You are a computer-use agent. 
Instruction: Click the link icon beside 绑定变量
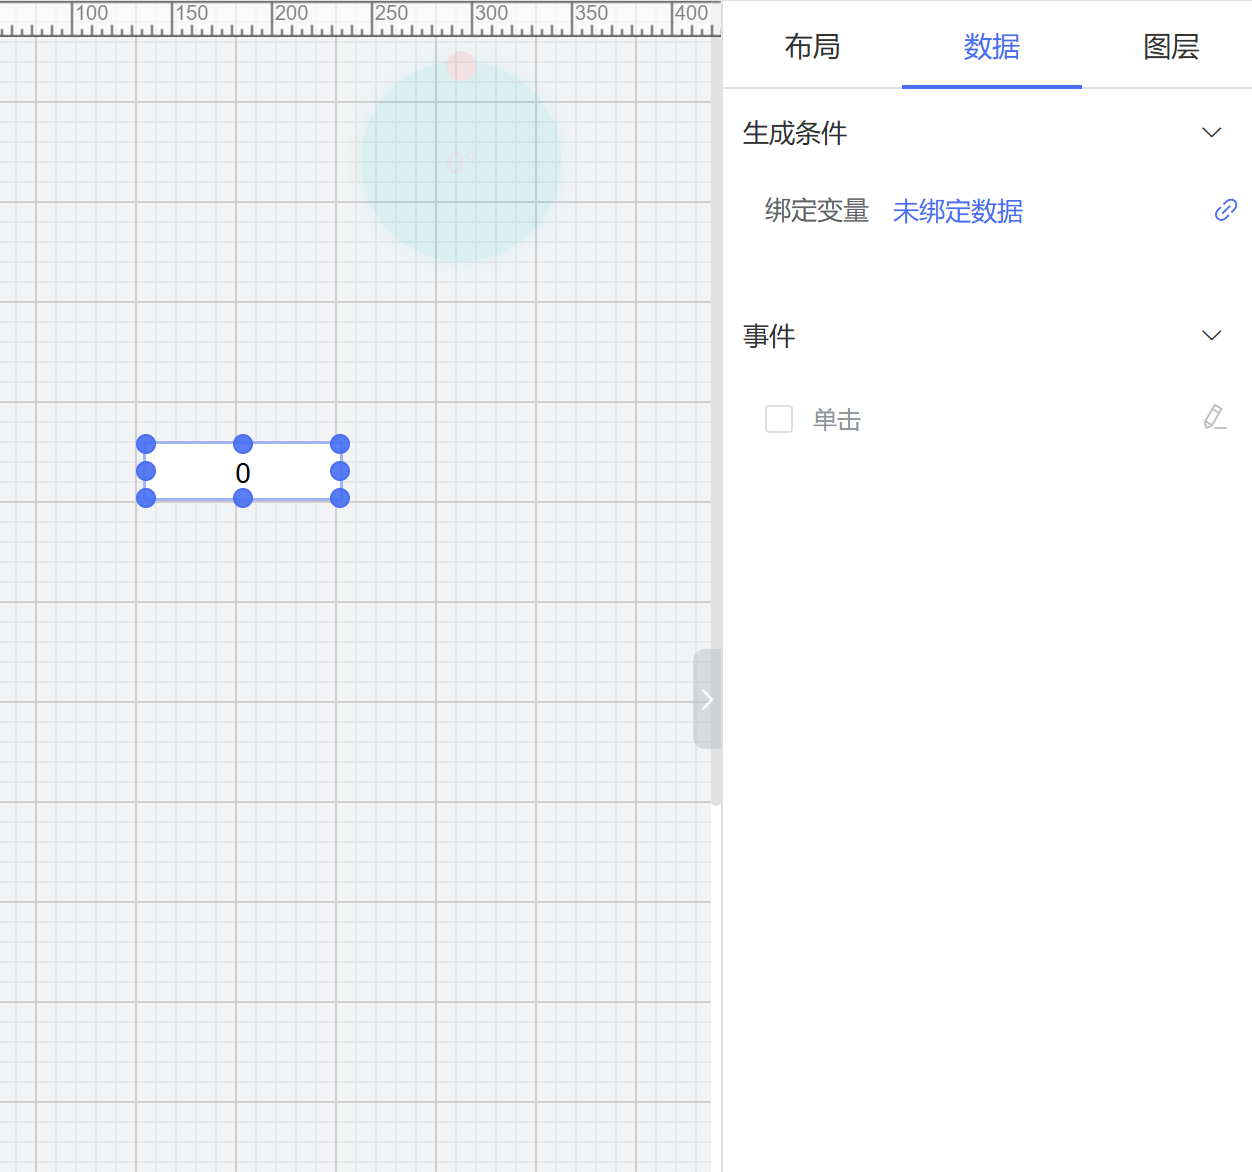point(1225,210)
